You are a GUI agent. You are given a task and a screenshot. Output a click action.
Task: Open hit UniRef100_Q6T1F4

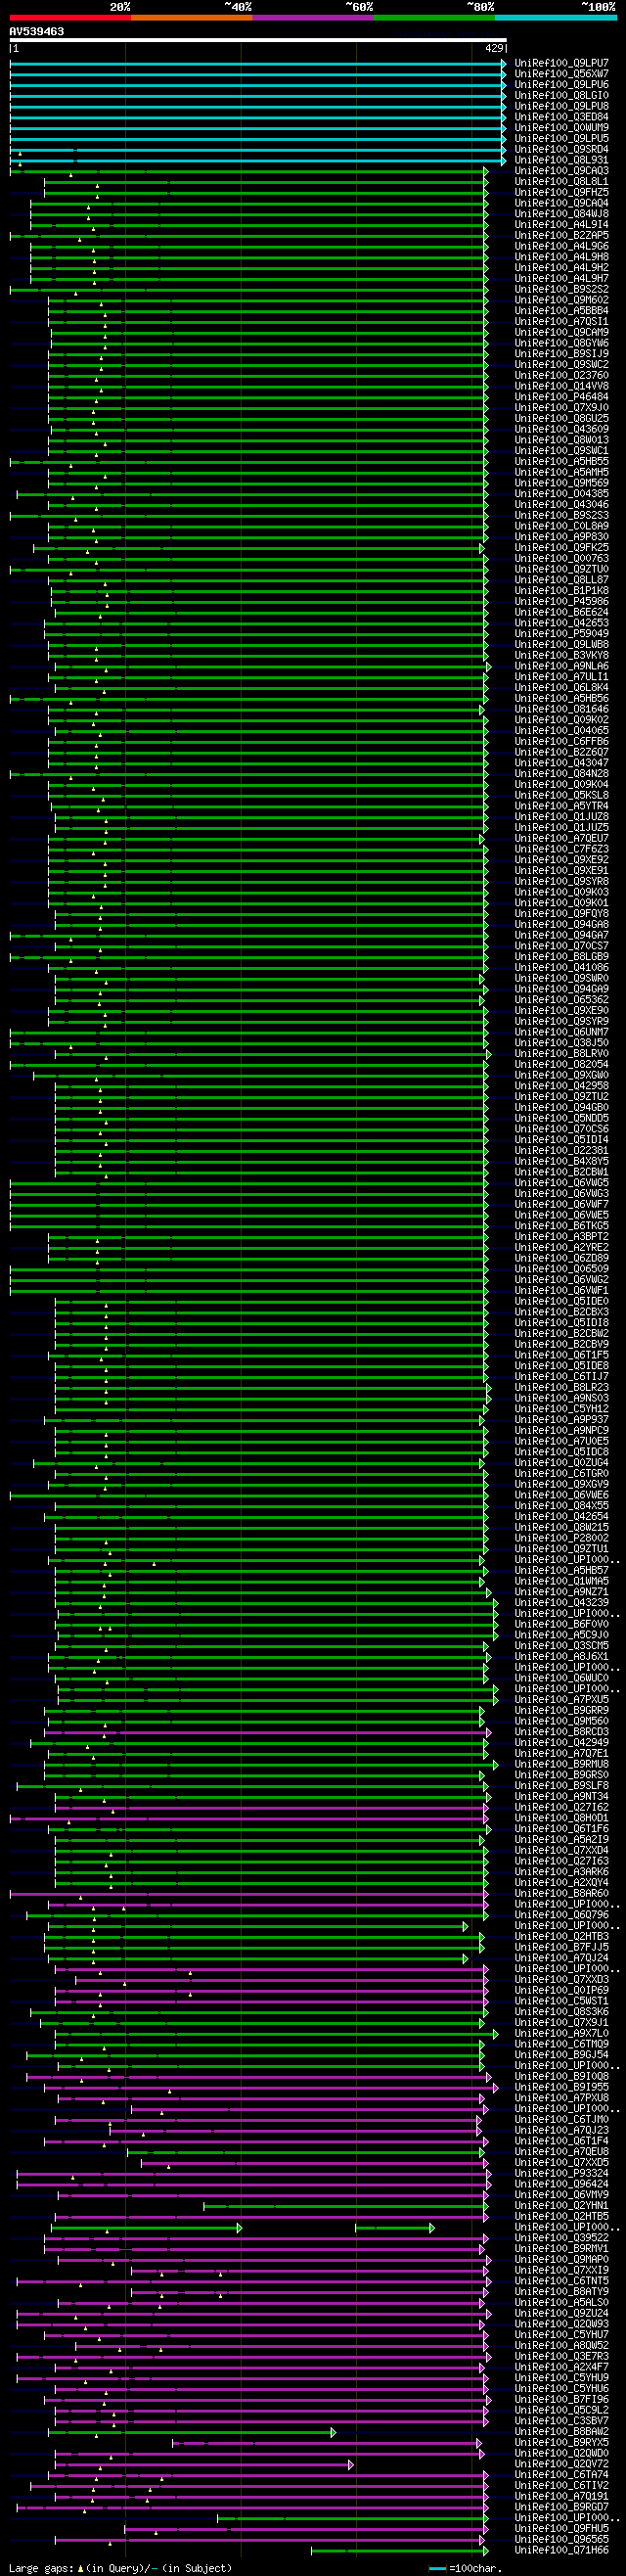click(561, 2141)
